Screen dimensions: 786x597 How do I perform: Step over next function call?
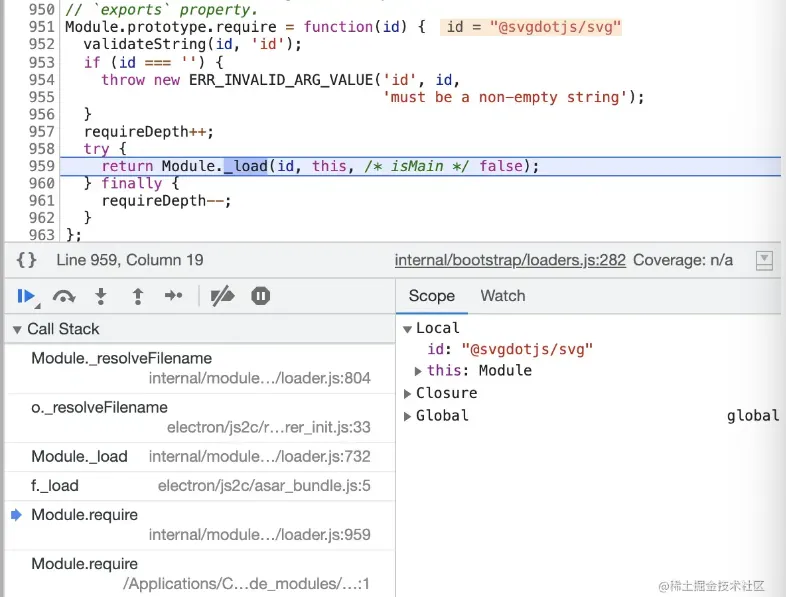64,296
